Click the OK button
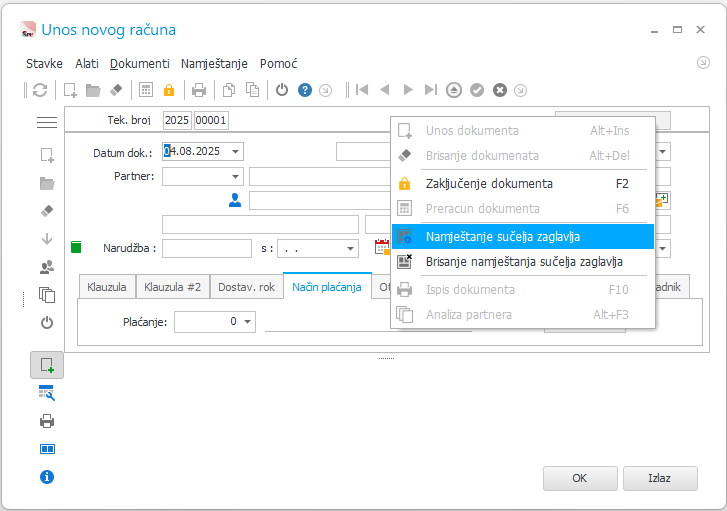Screen dimensions: 727x511 pyautogui.click(x=580, y=478)
